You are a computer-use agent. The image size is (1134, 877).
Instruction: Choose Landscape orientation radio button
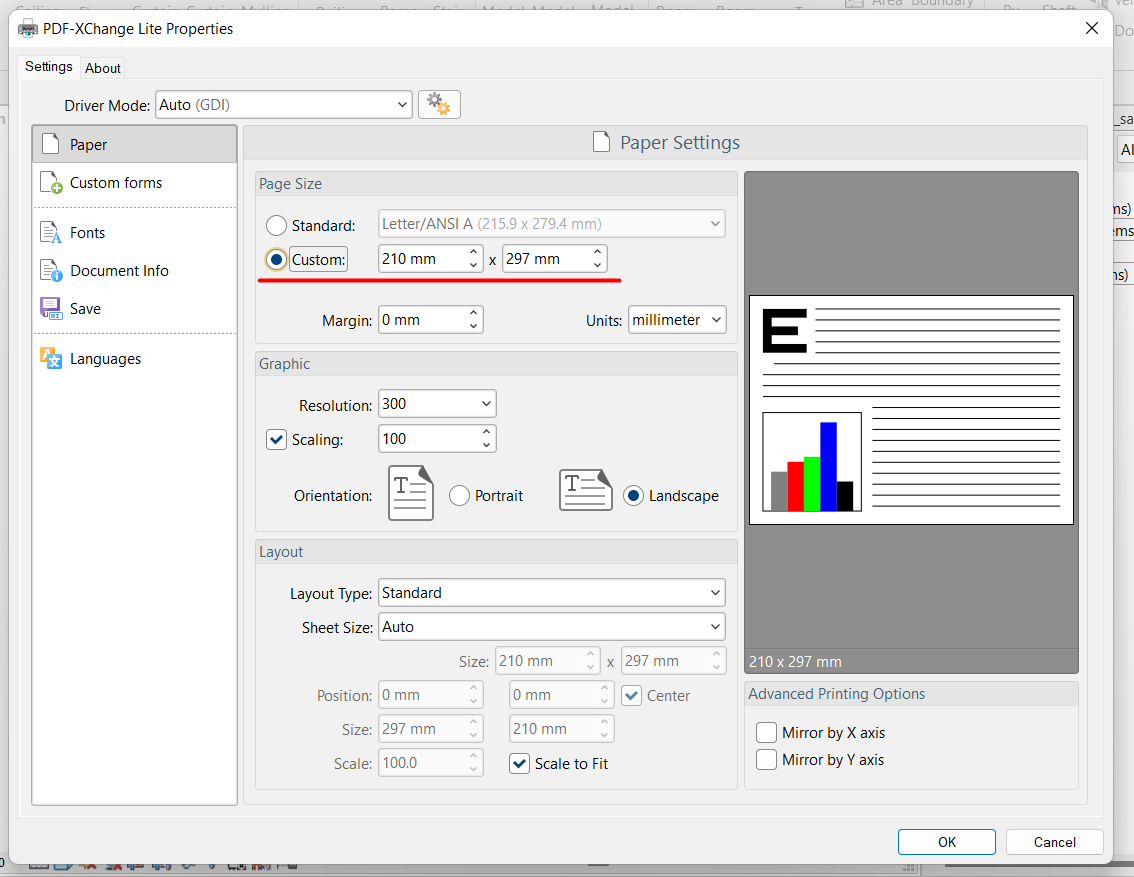point(634,495)
